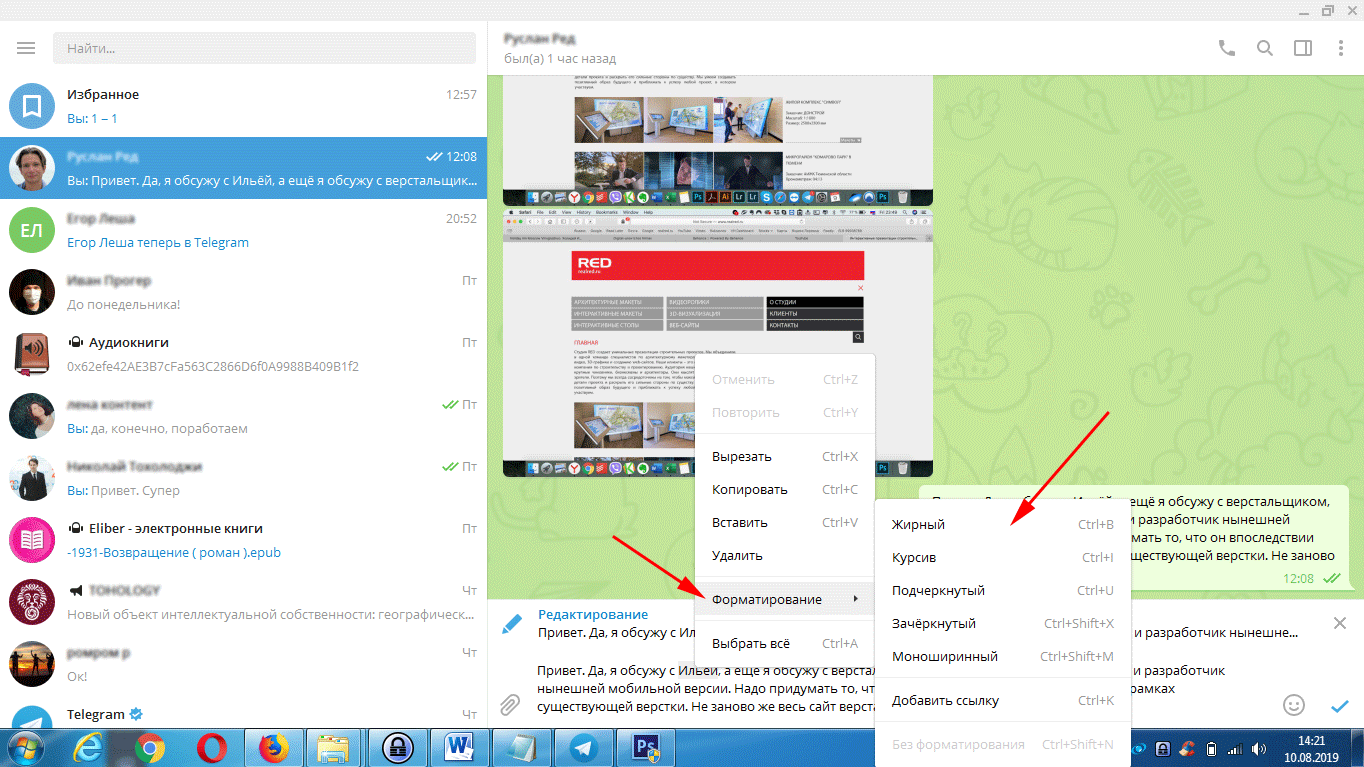Click the paperclip attach file icon

point(510,704)
